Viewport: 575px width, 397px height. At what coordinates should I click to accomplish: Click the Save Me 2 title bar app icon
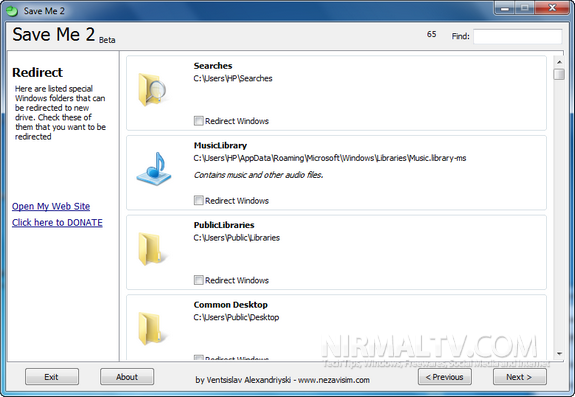[x=12, y=11]
